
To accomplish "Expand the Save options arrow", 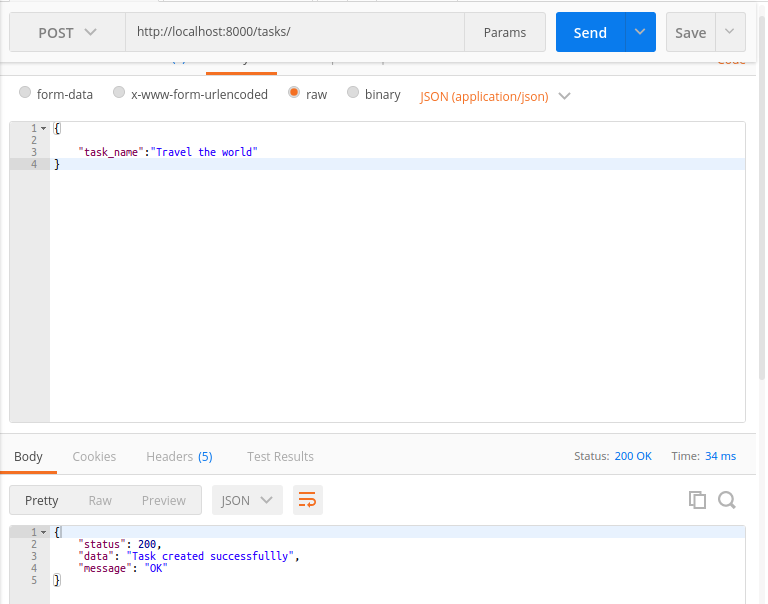I will pos(730,32).
